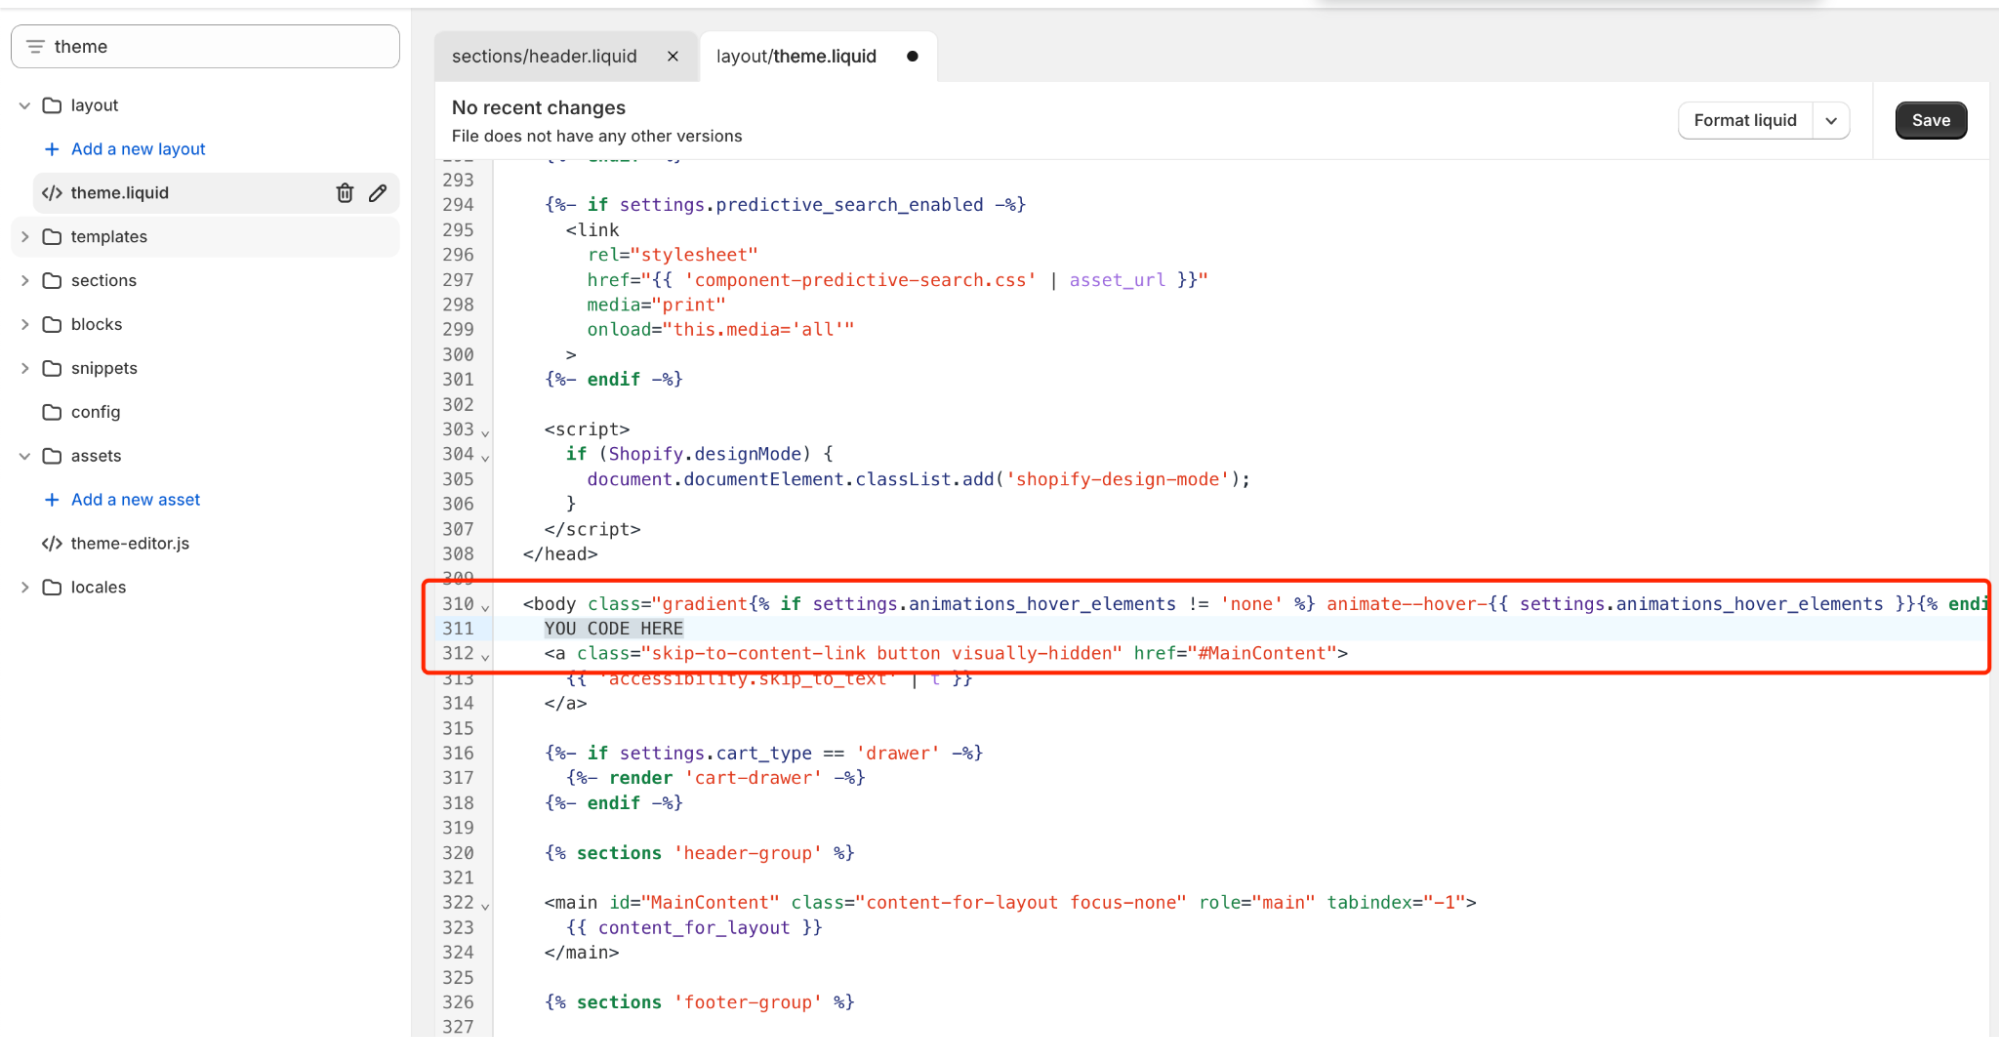Click the filter icon in the search box
This screenshot has height=1037, width=1999.
pos(35,47)
